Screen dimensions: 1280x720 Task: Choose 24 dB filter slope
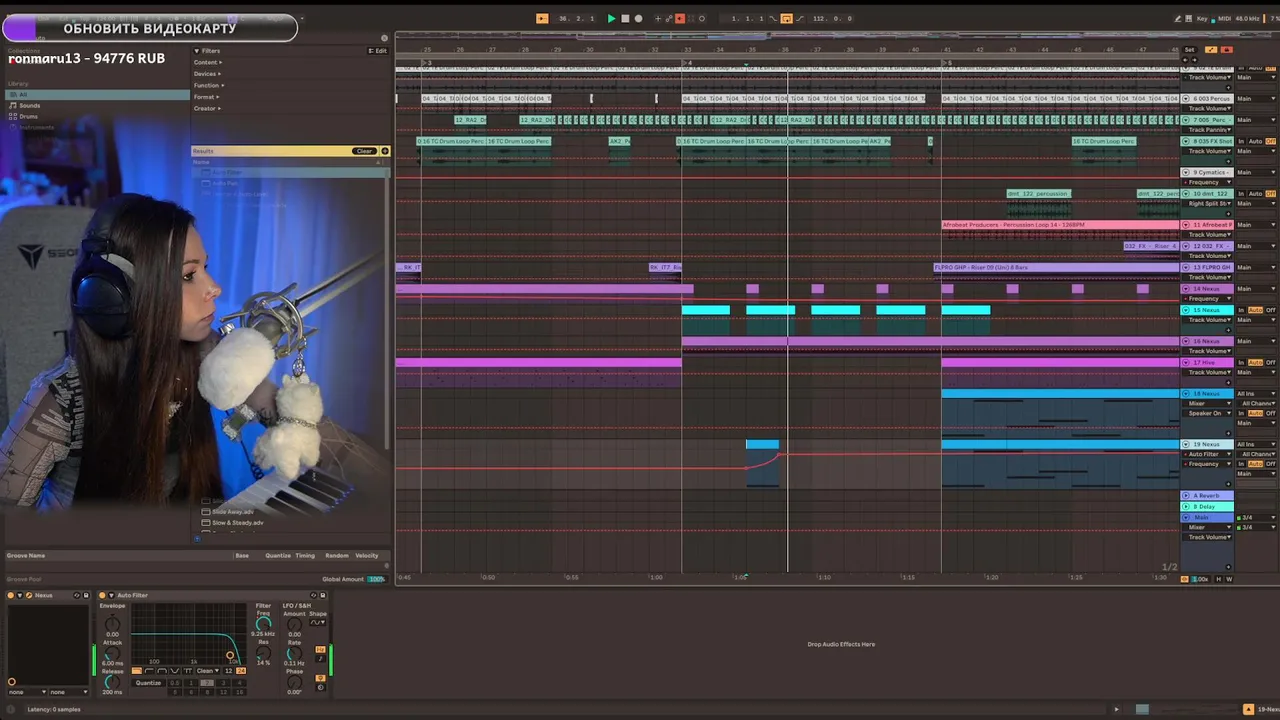241,671
